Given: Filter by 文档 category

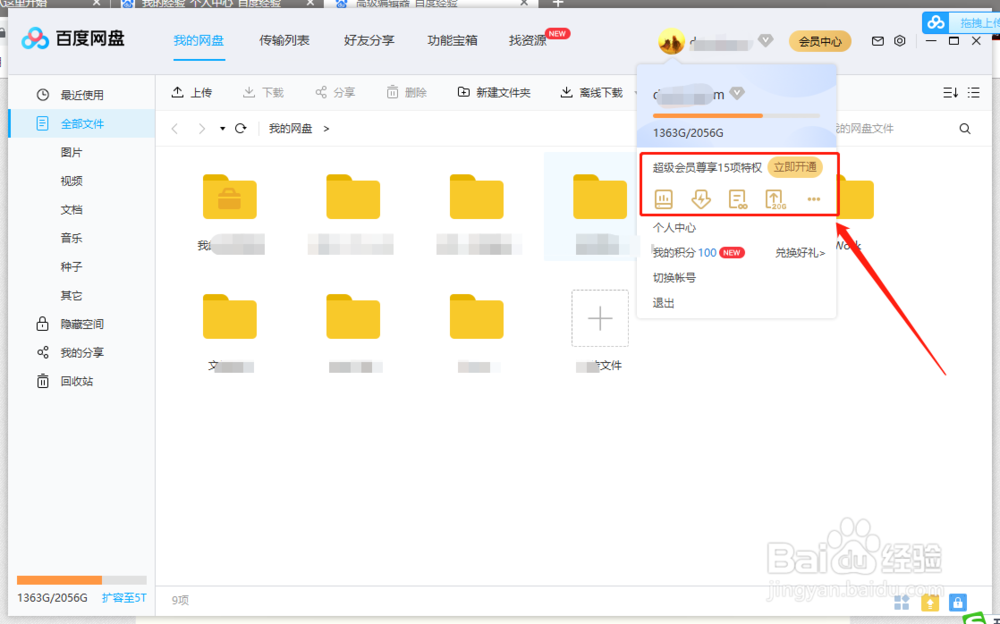Looking at the screenshot, I should click(71, 210).
